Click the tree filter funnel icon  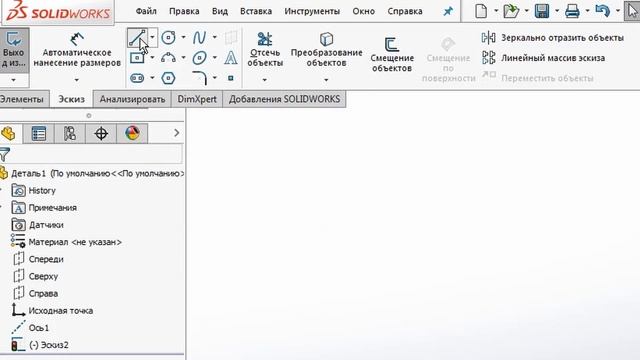point(4,155)
